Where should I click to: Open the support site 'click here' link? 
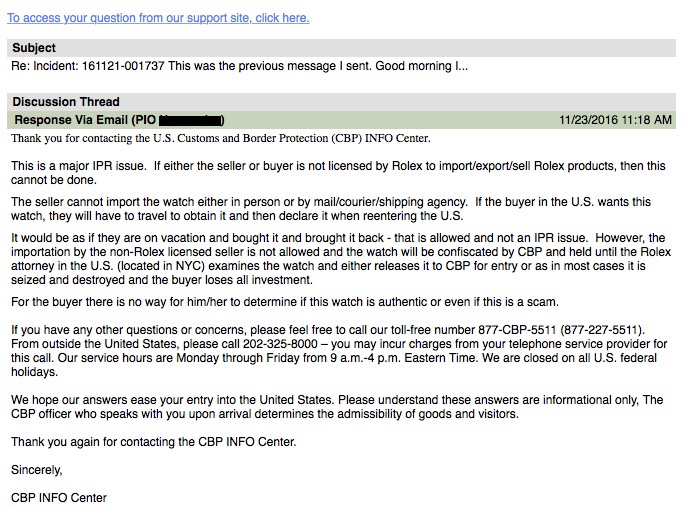click(x=158, y=18)
